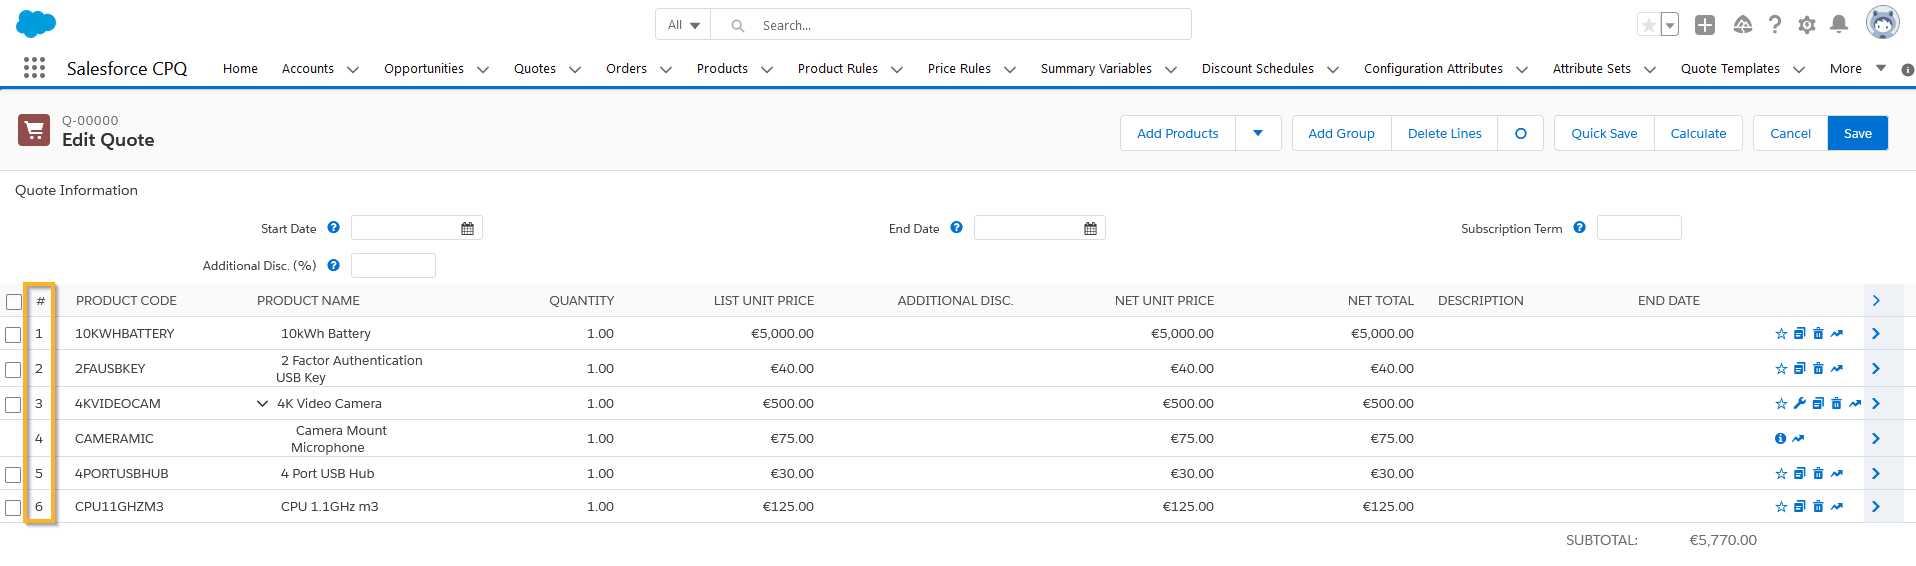Open the Products tab
This screenshot has width=1916, height=566.
tap(722, 69)
